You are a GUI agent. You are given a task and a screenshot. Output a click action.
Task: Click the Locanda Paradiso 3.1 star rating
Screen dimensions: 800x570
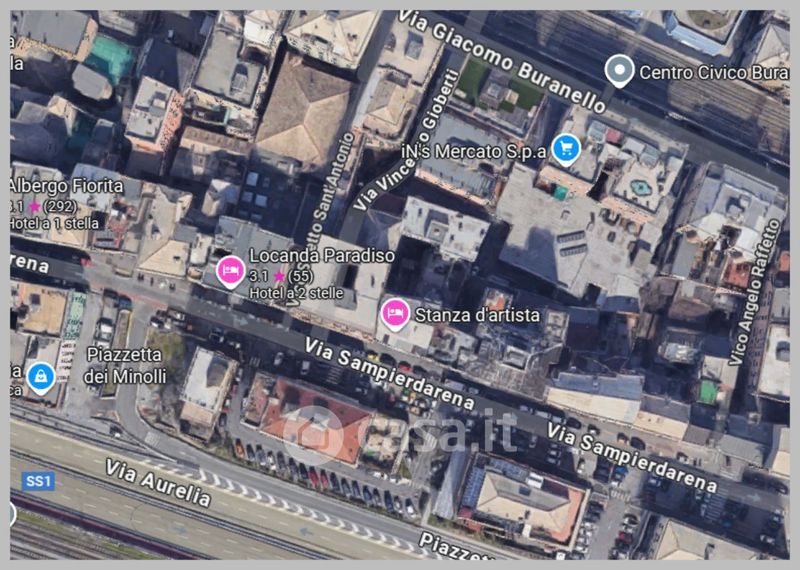(x=281, y=277)
